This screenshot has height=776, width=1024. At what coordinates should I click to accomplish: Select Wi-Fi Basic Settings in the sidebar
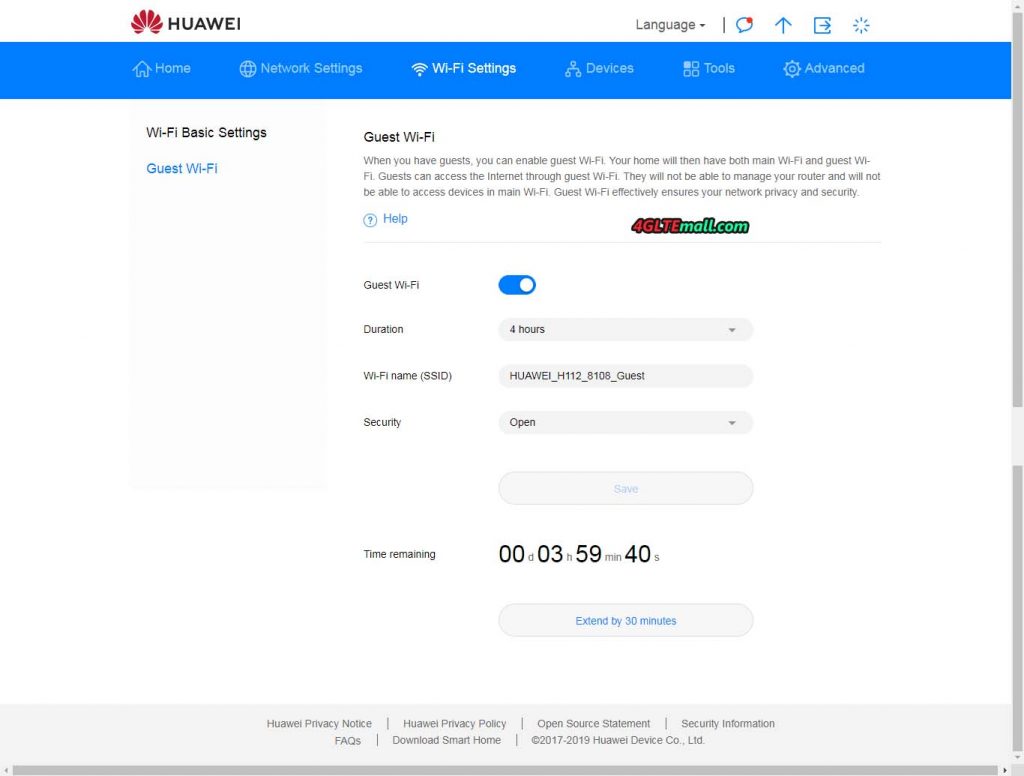click(x=206, y=132)
